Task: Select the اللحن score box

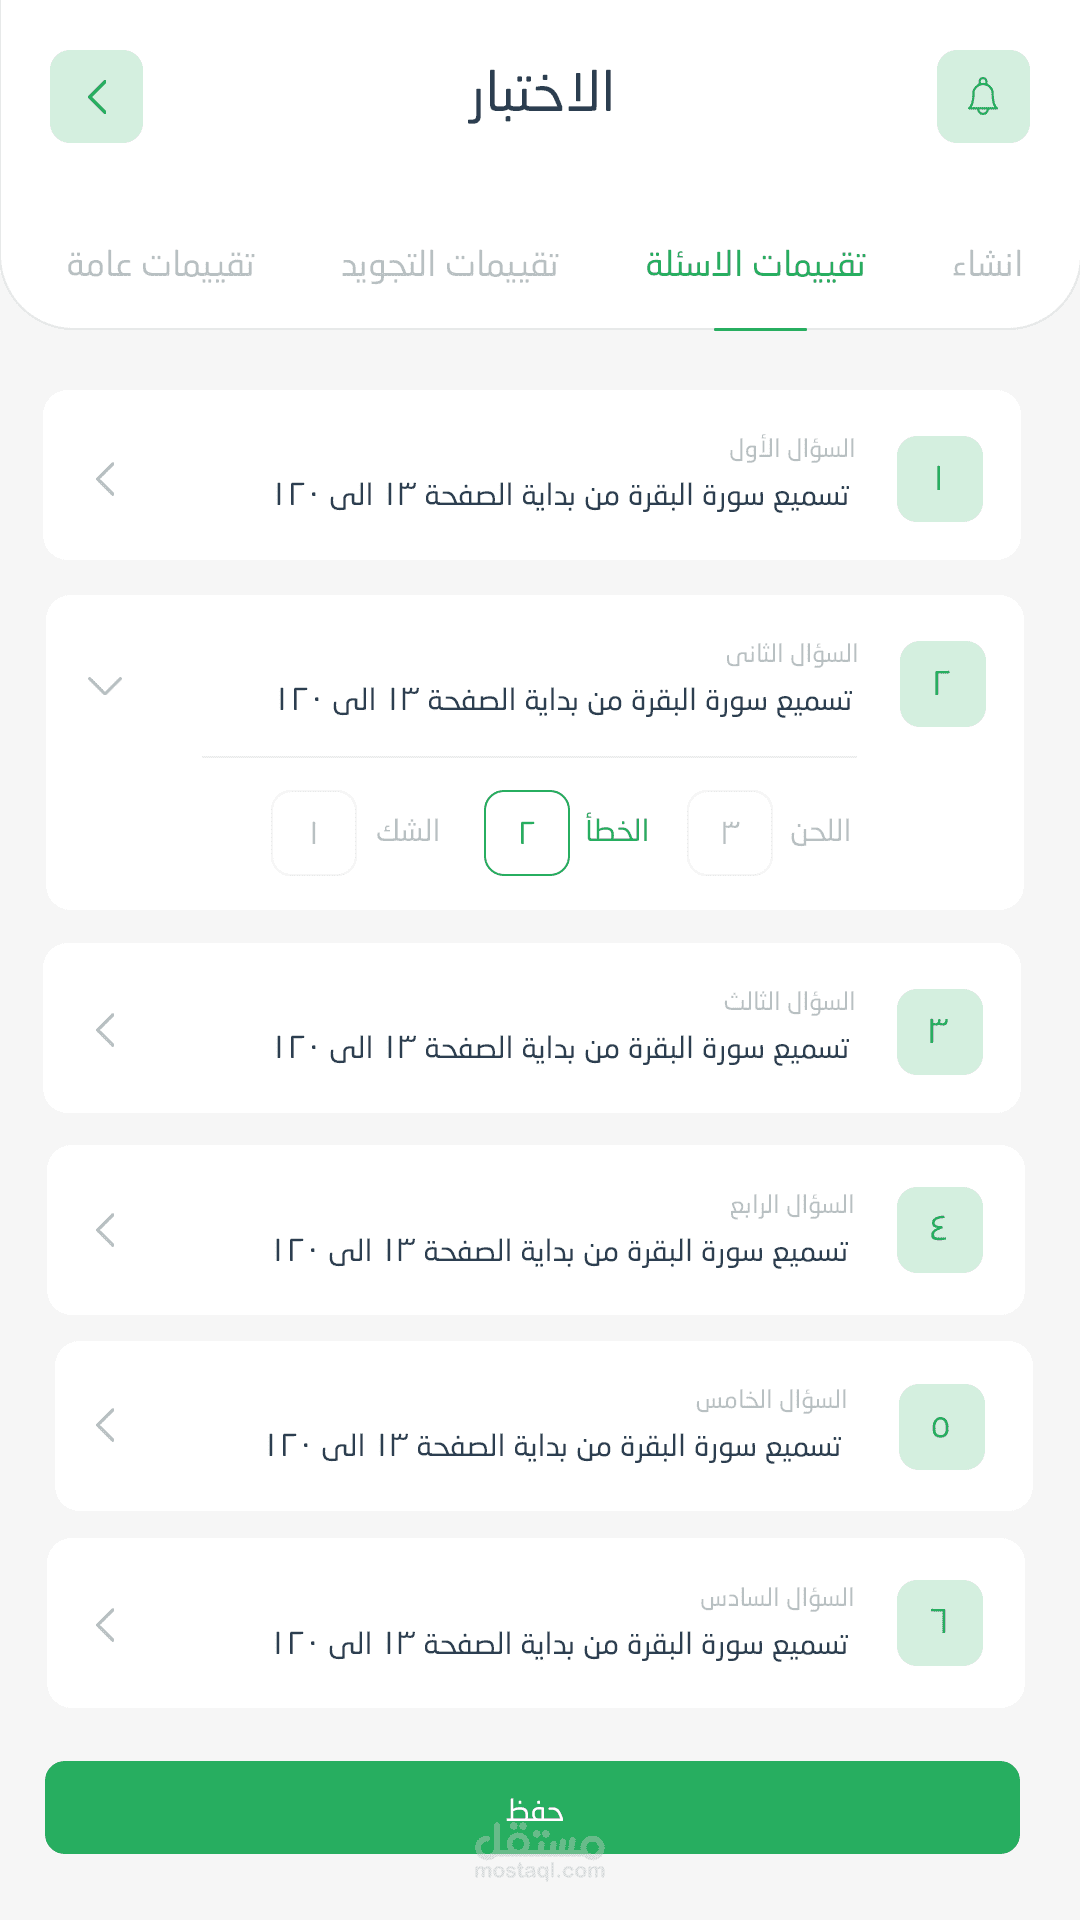Action: 730,833
